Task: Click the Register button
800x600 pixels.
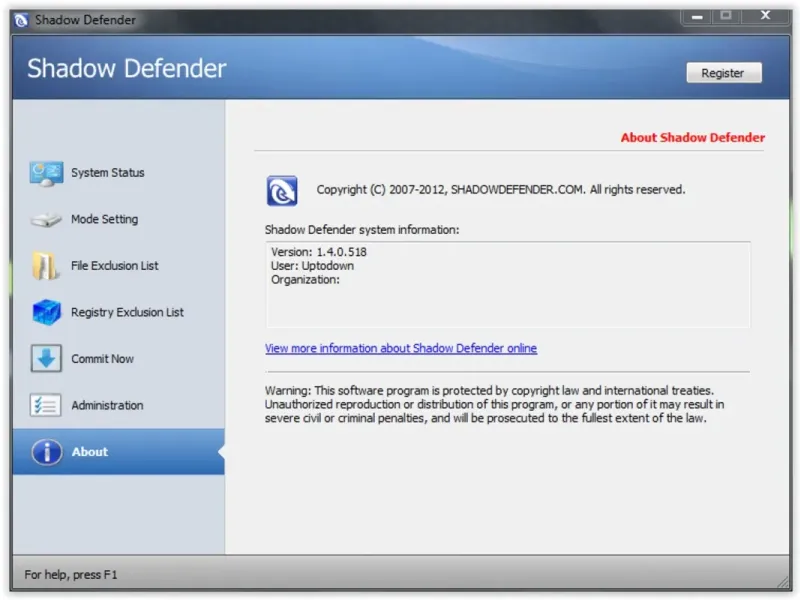Action: tap(723, 73)
